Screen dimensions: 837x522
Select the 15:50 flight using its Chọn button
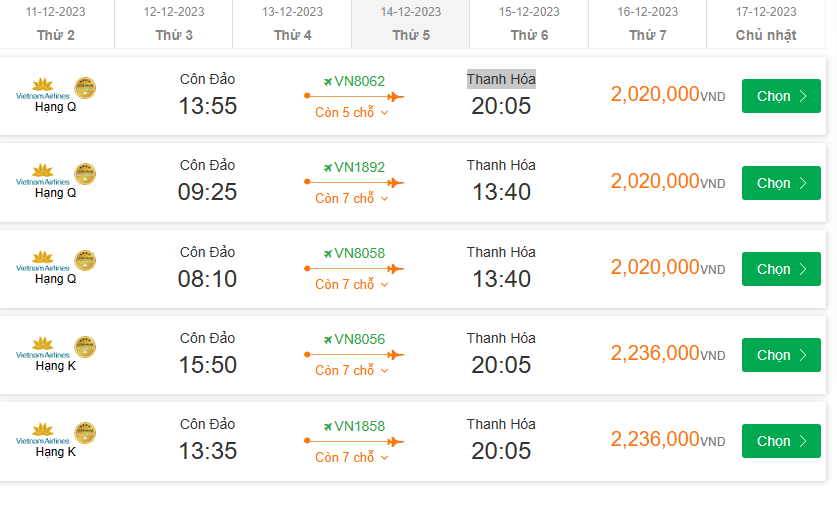tap(781, 355)
